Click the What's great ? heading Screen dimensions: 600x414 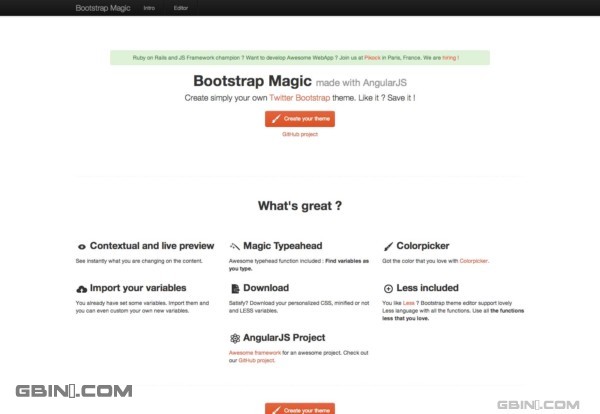pyautogui.click(x=300, y=206)
